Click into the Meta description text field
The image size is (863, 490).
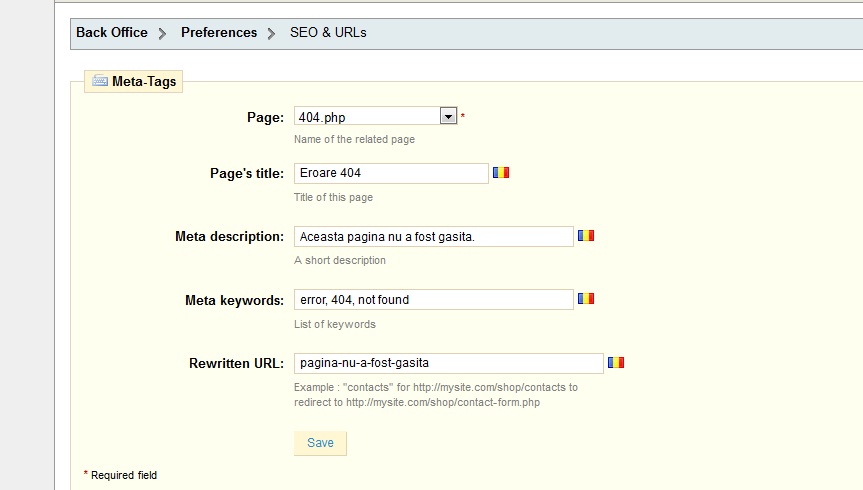pyautogui.click(x=433, y=237)
